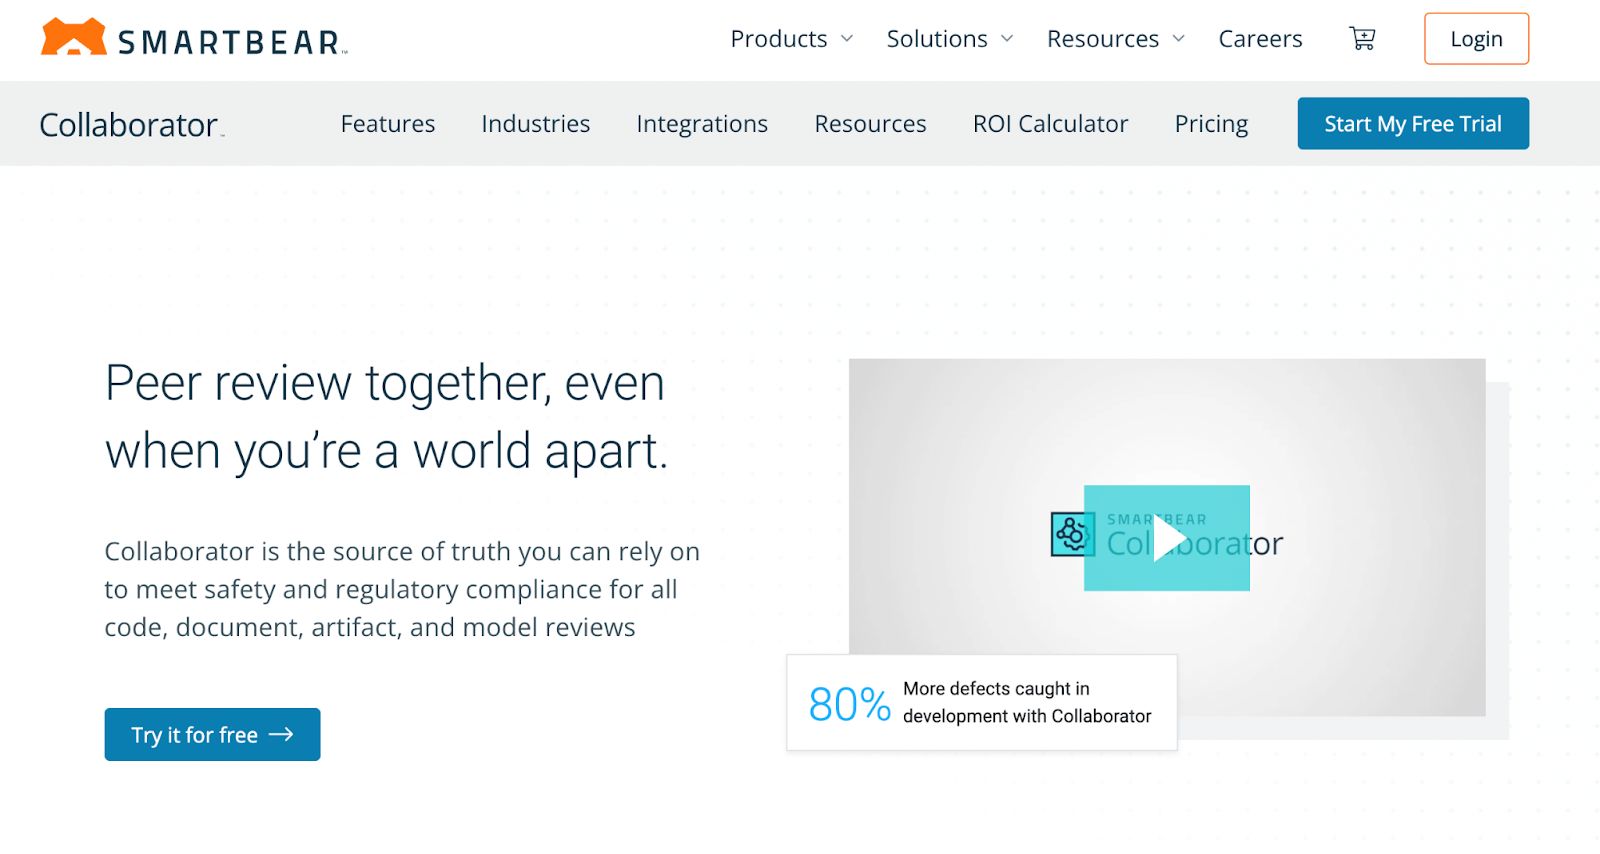The height and width of the screenshot is (854, 1600).
Task: Click the Collaborator description paragraph
Action: point(402,589)
